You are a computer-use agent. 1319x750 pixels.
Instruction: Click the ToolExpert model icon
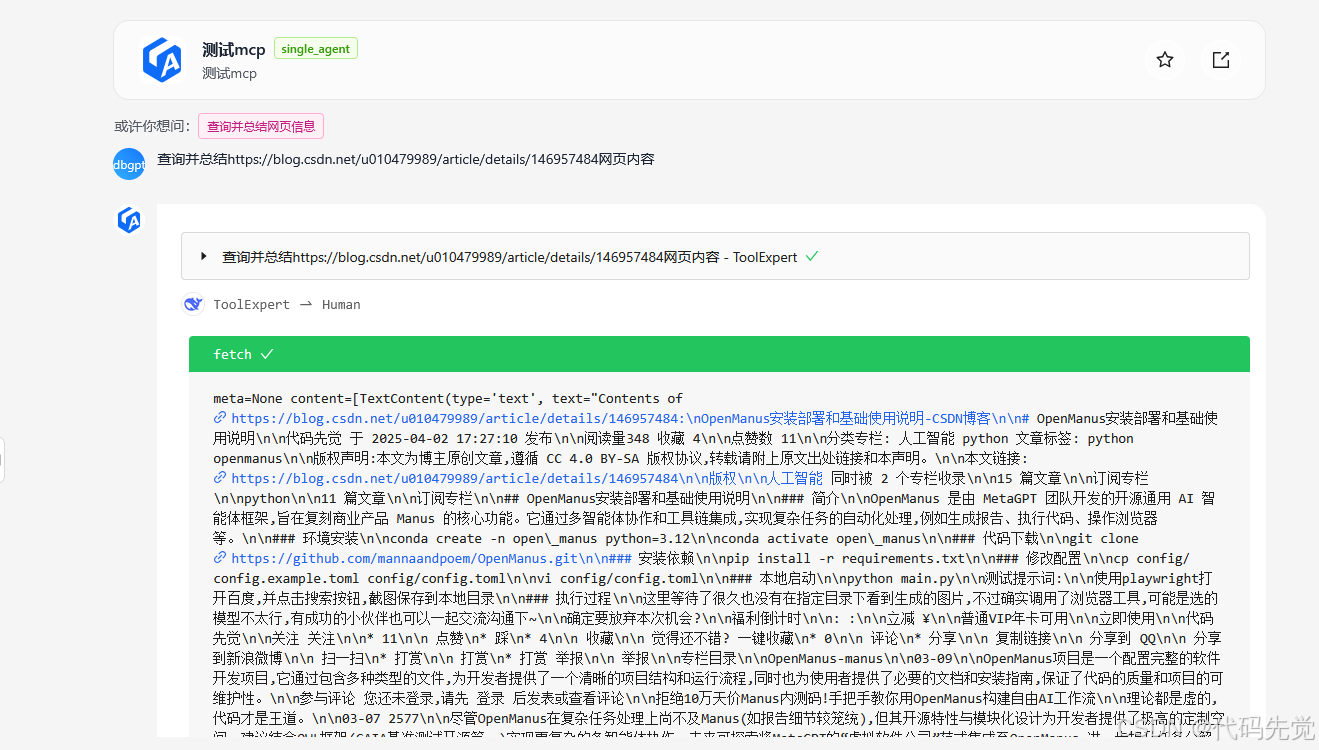[x=193, y=304]
